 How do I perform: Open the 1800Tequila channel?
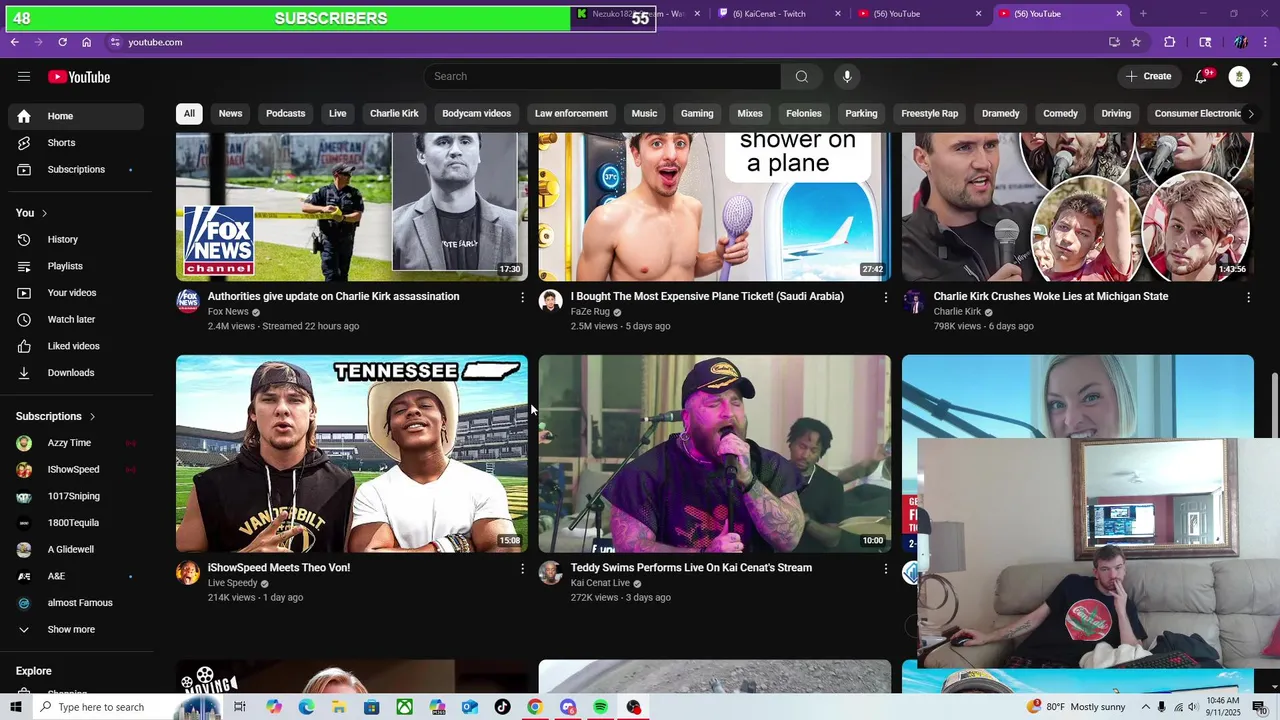(x=76, y=523)
